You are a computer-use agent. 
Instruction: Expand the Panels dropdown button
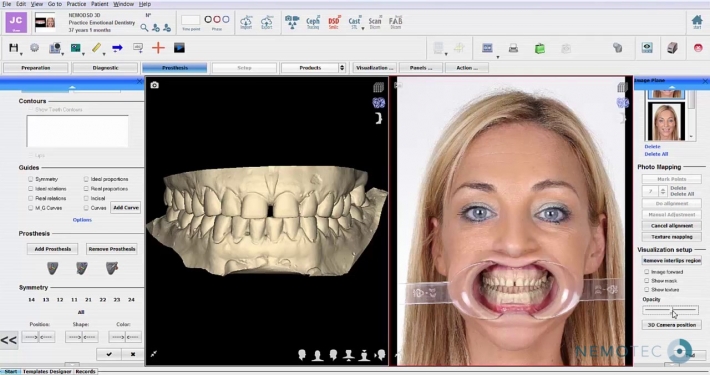421,68
